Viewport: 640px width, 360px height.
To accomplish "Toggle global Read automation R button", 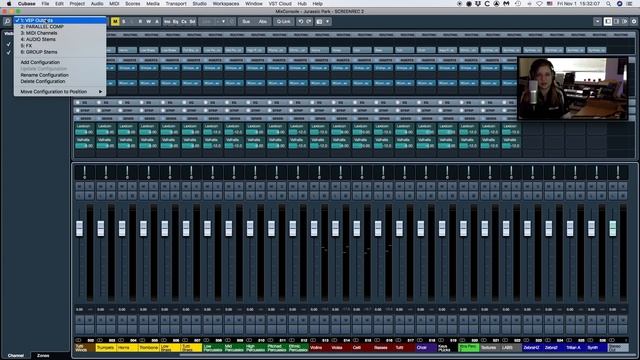I will pos(140,21).
